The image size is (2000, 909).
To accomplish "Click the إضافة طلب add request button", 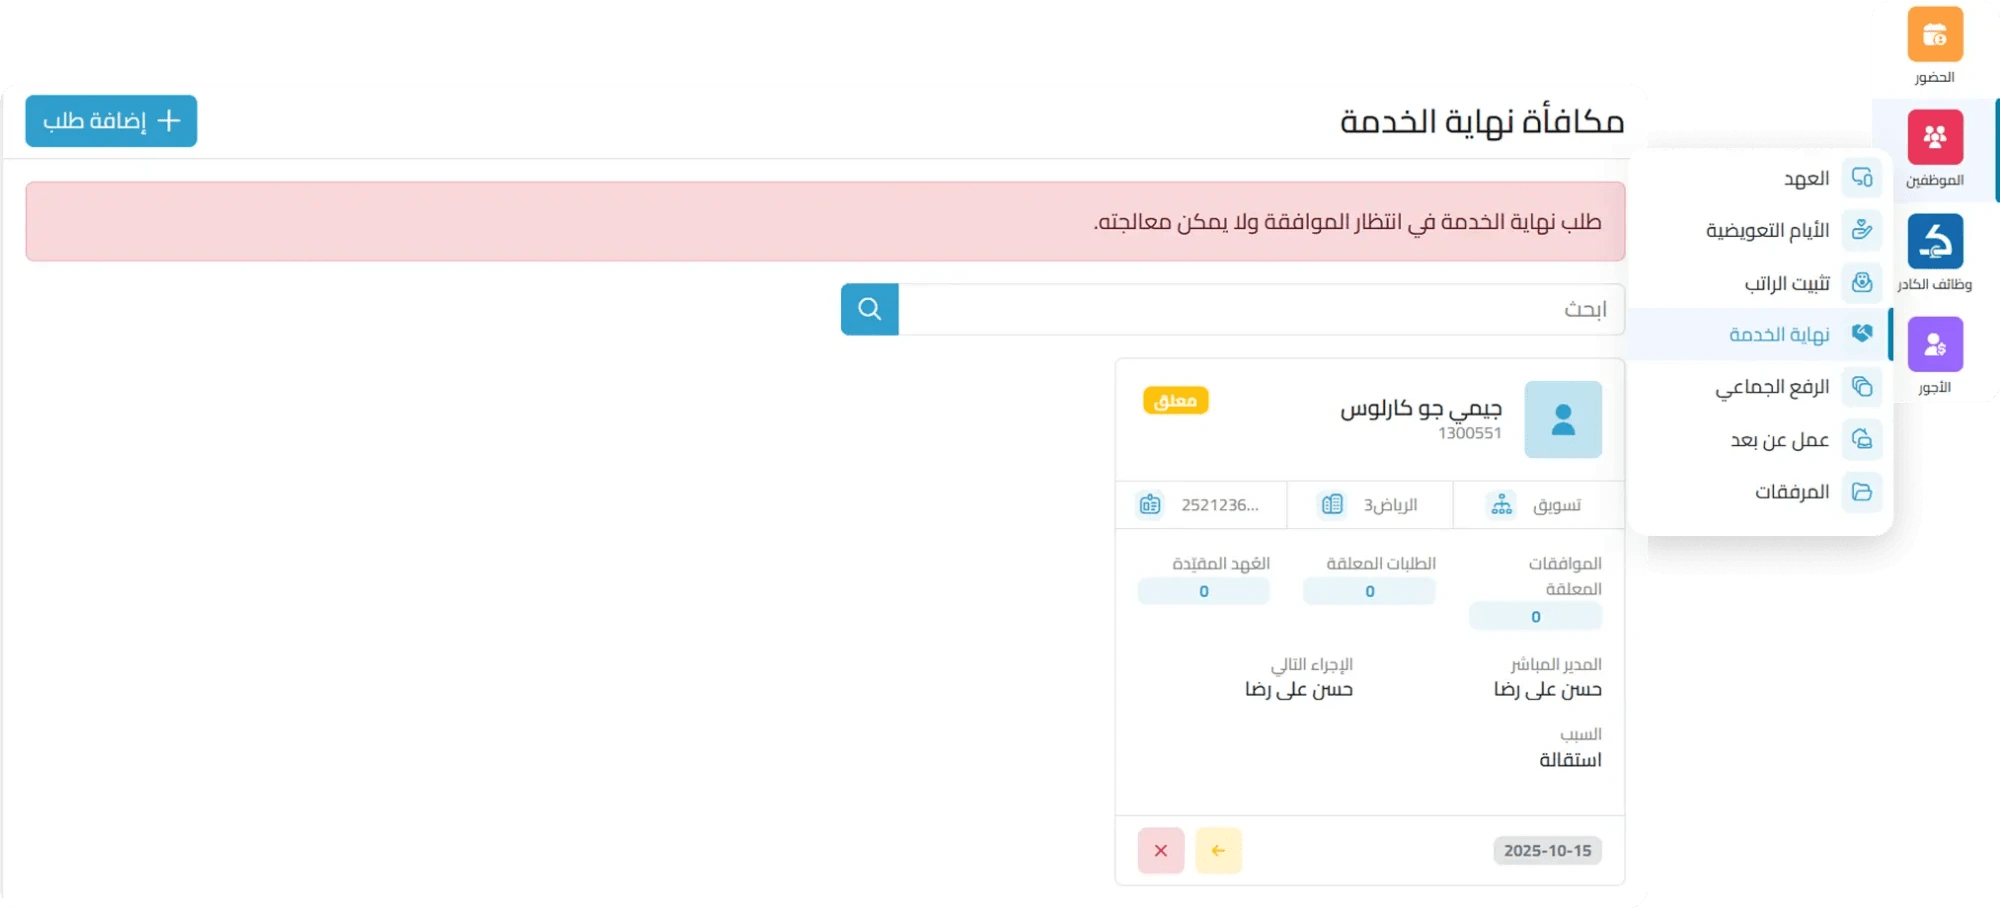I will coord(111,121).
